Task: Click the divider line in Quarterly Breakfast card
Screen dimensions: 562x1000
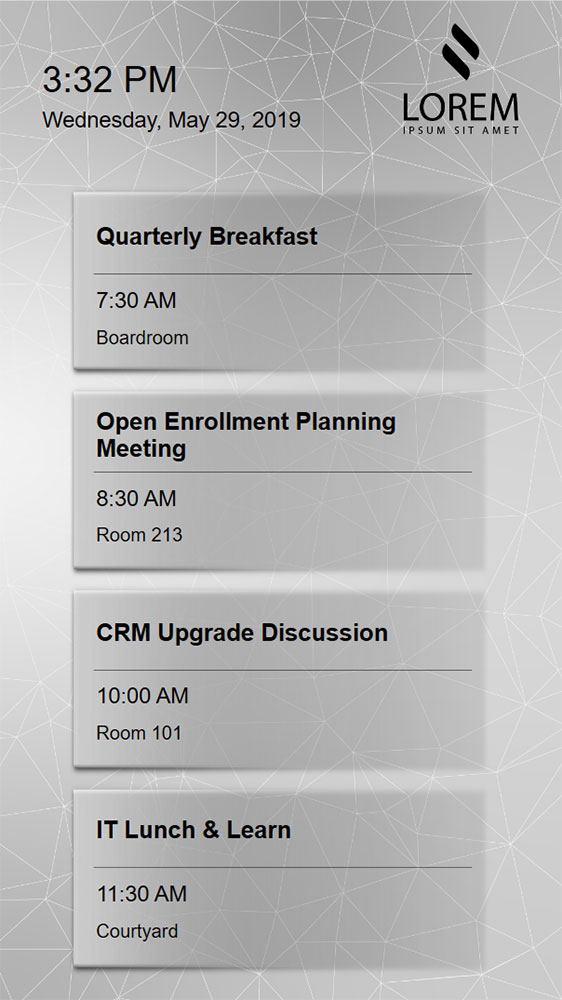Action: (x=283, y=274)
